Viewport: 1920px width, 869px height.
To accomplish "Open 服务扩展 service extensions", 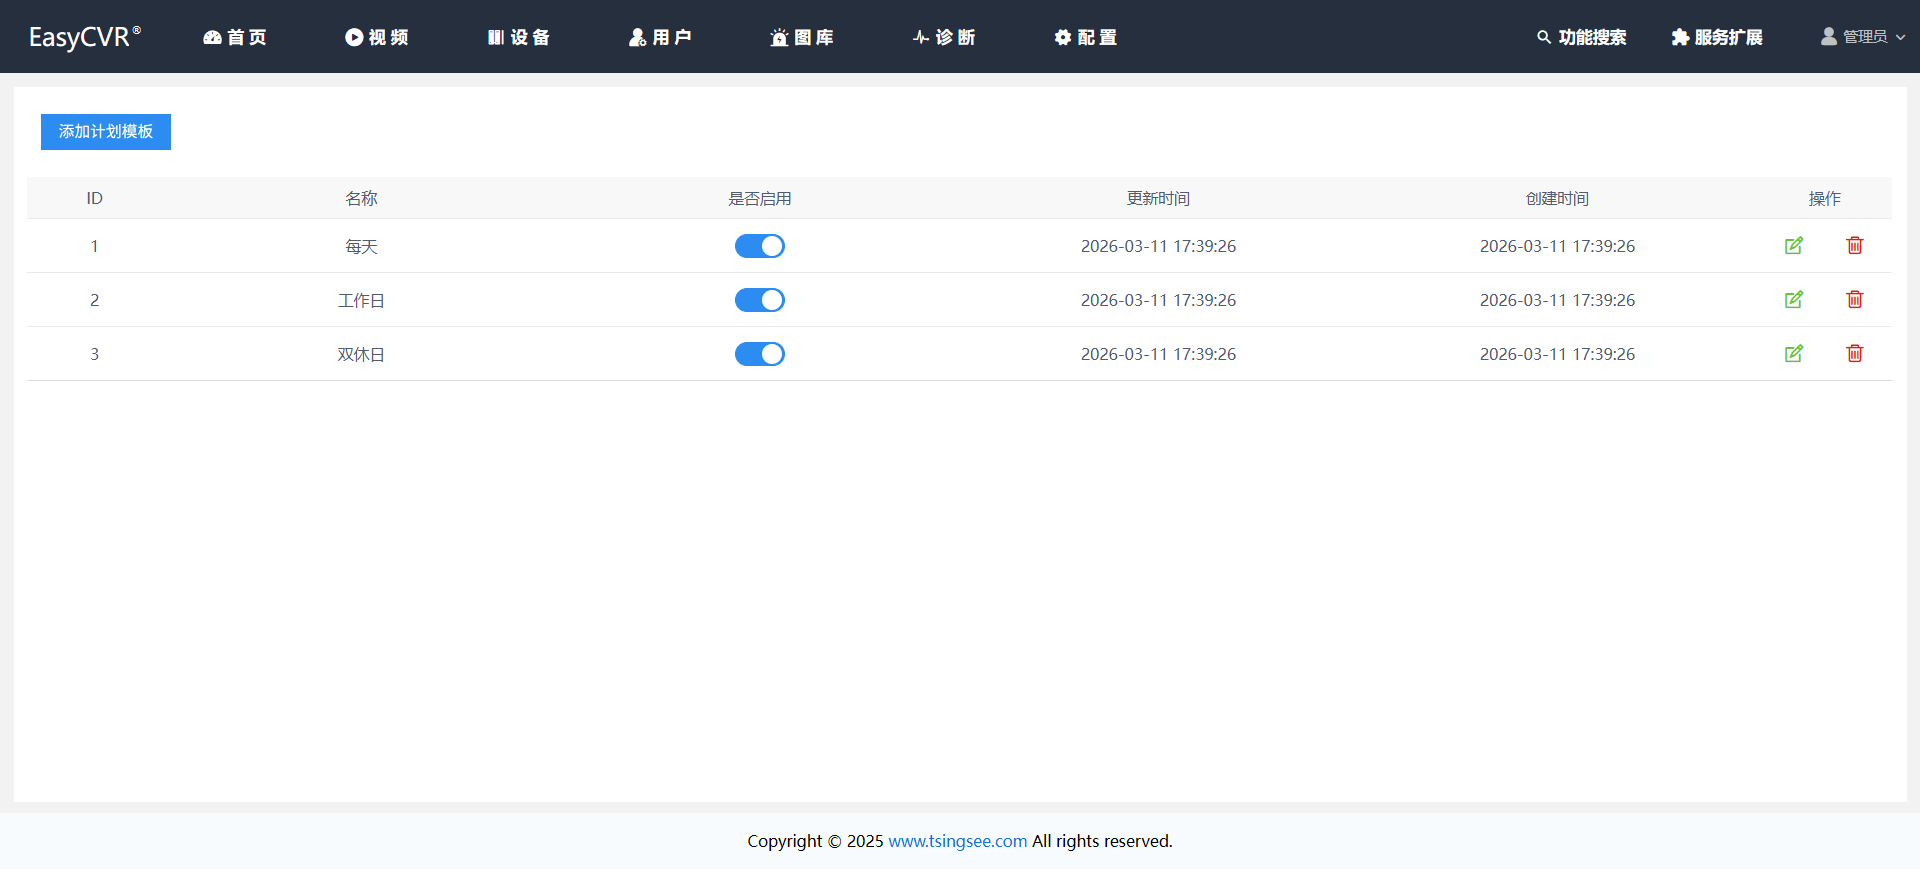I will (x=1716, y=37).
